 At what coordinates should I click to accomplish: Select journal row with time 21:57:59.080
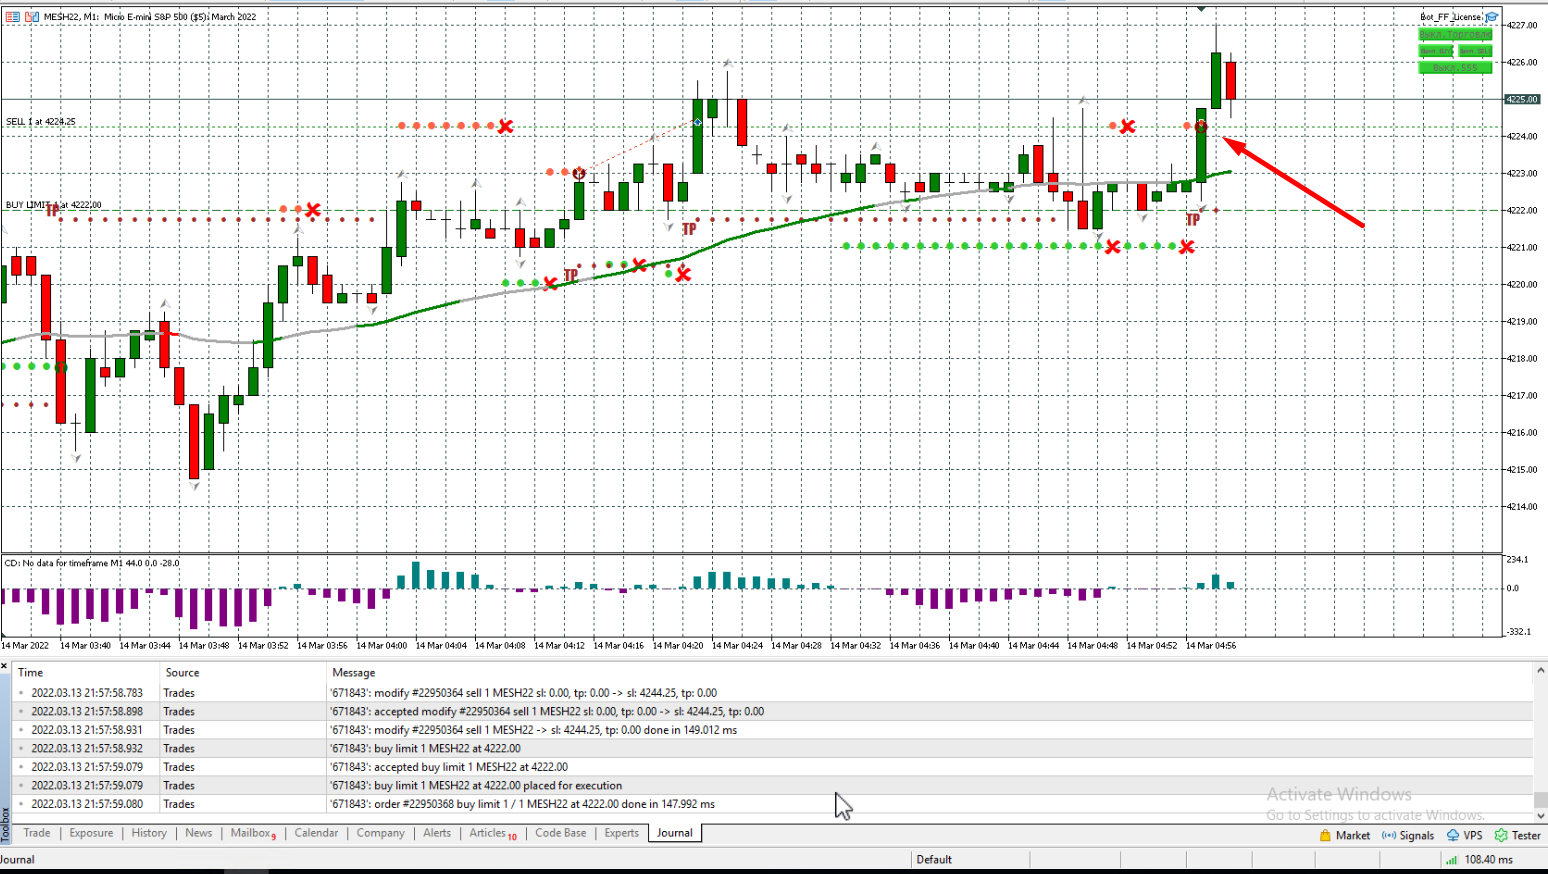[771, 804]
